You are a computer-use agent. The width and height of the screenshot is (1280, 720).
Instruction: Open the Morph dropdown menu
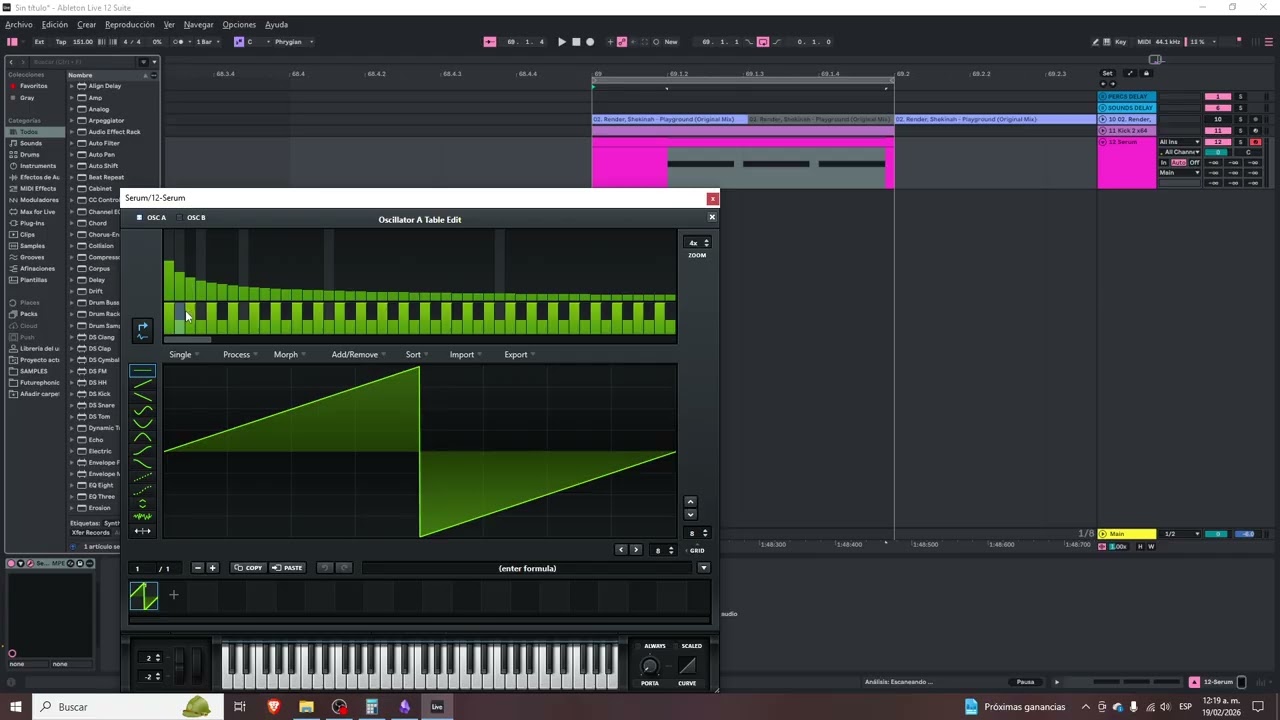click(x=289, y=354)
